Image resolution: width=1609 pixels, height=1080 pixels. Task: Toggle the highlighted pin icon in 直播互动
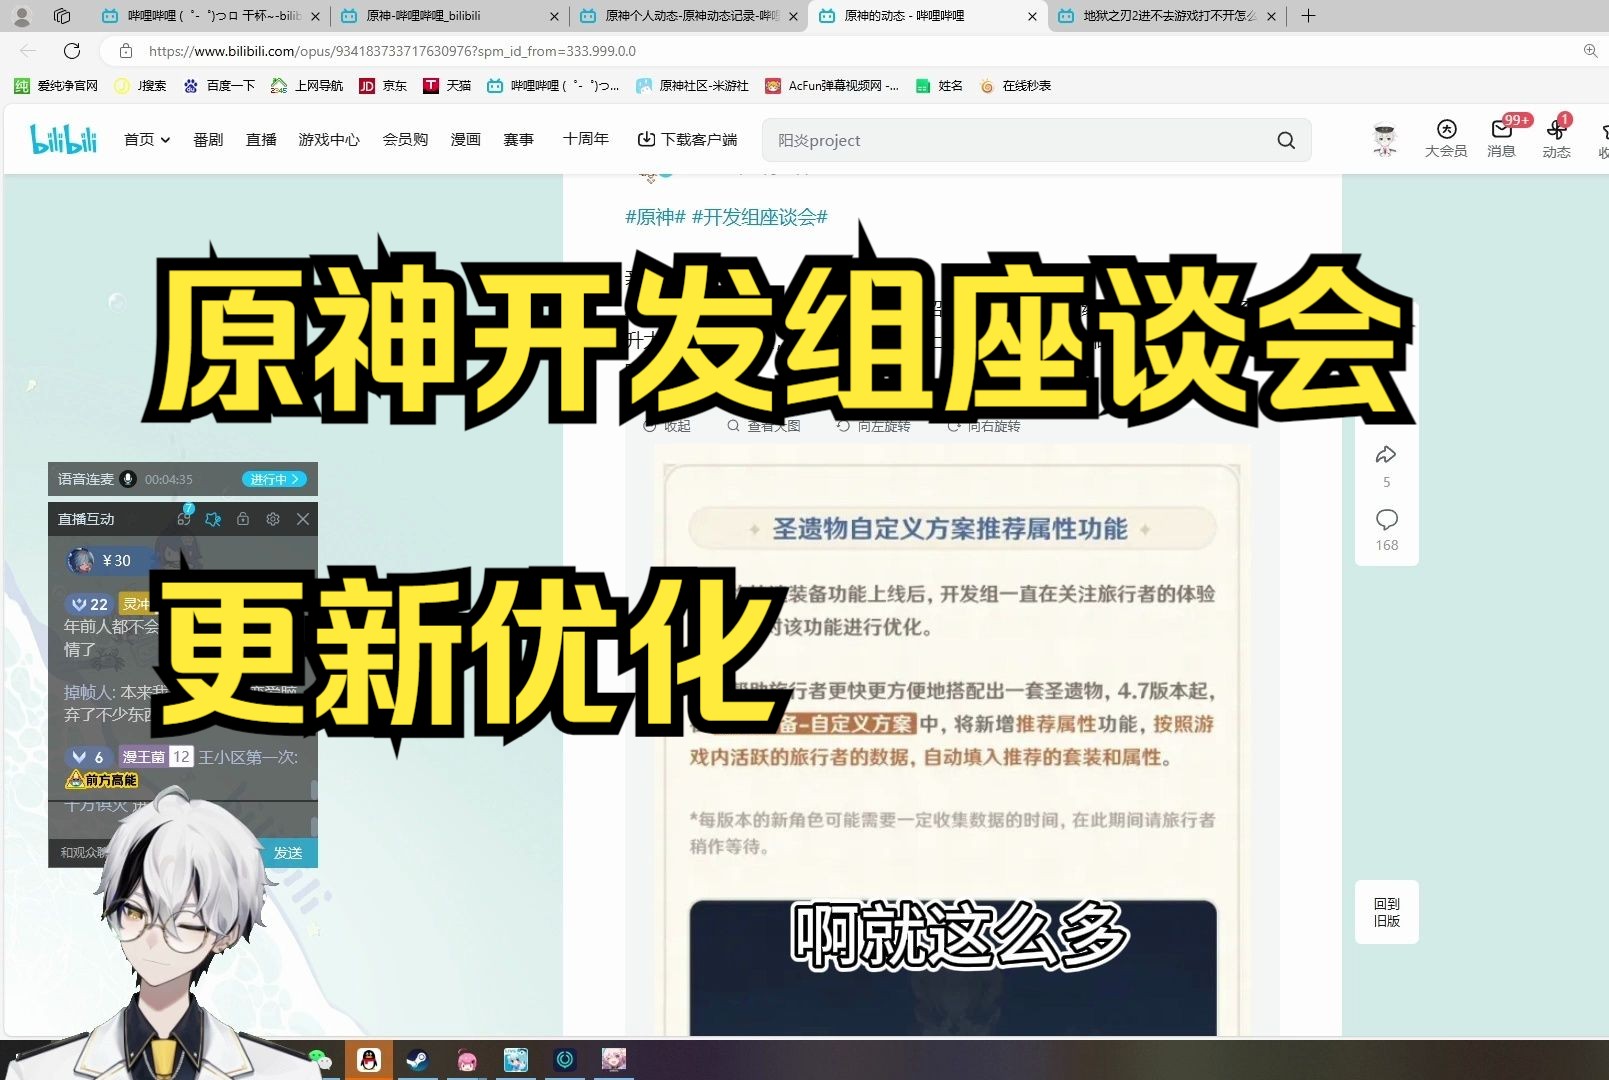point(213,519)
